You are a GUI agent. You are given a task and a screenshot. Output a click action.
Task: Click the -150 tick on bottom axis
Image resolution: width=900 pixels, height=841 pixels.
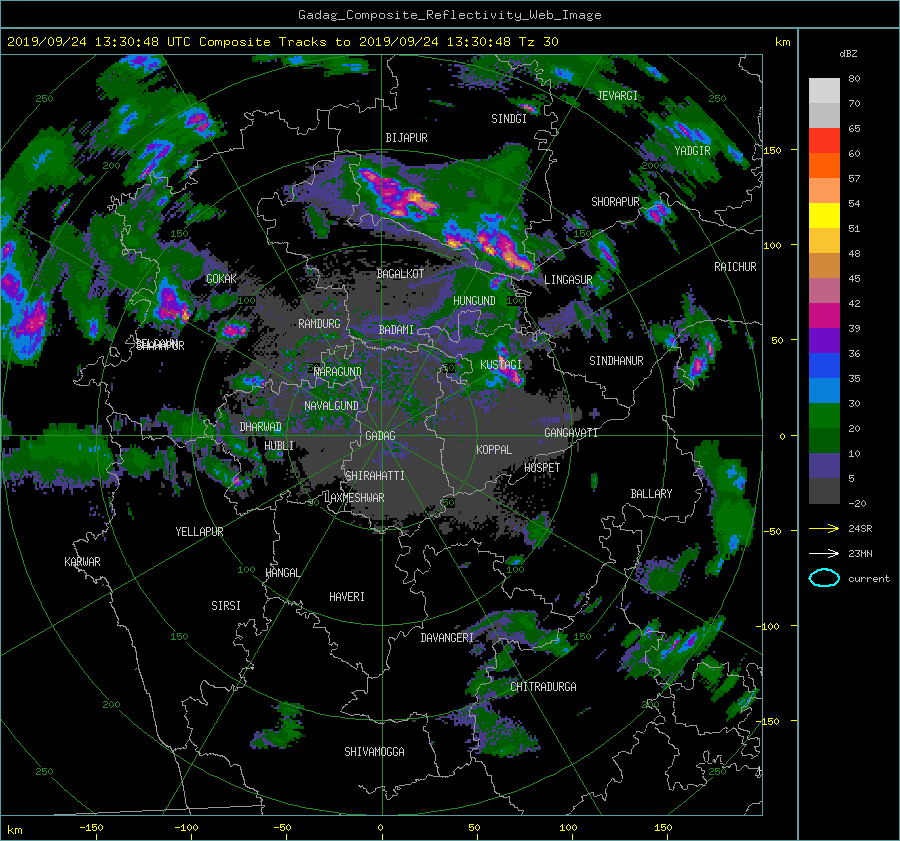(x=91, y=828)
